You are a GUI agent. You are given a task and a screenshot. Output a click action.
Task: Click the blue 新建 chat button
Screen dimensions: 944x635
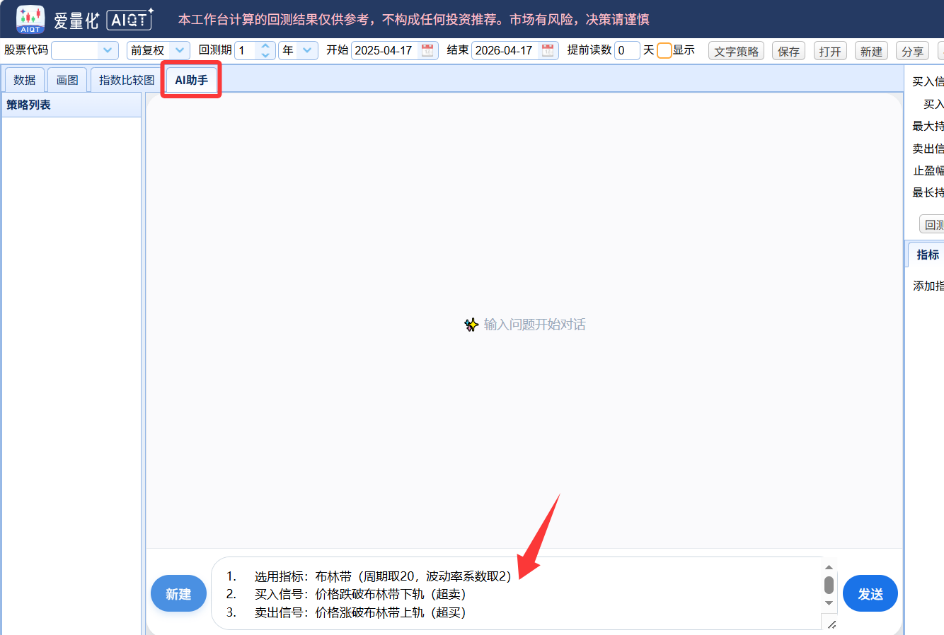coord(178,594)
